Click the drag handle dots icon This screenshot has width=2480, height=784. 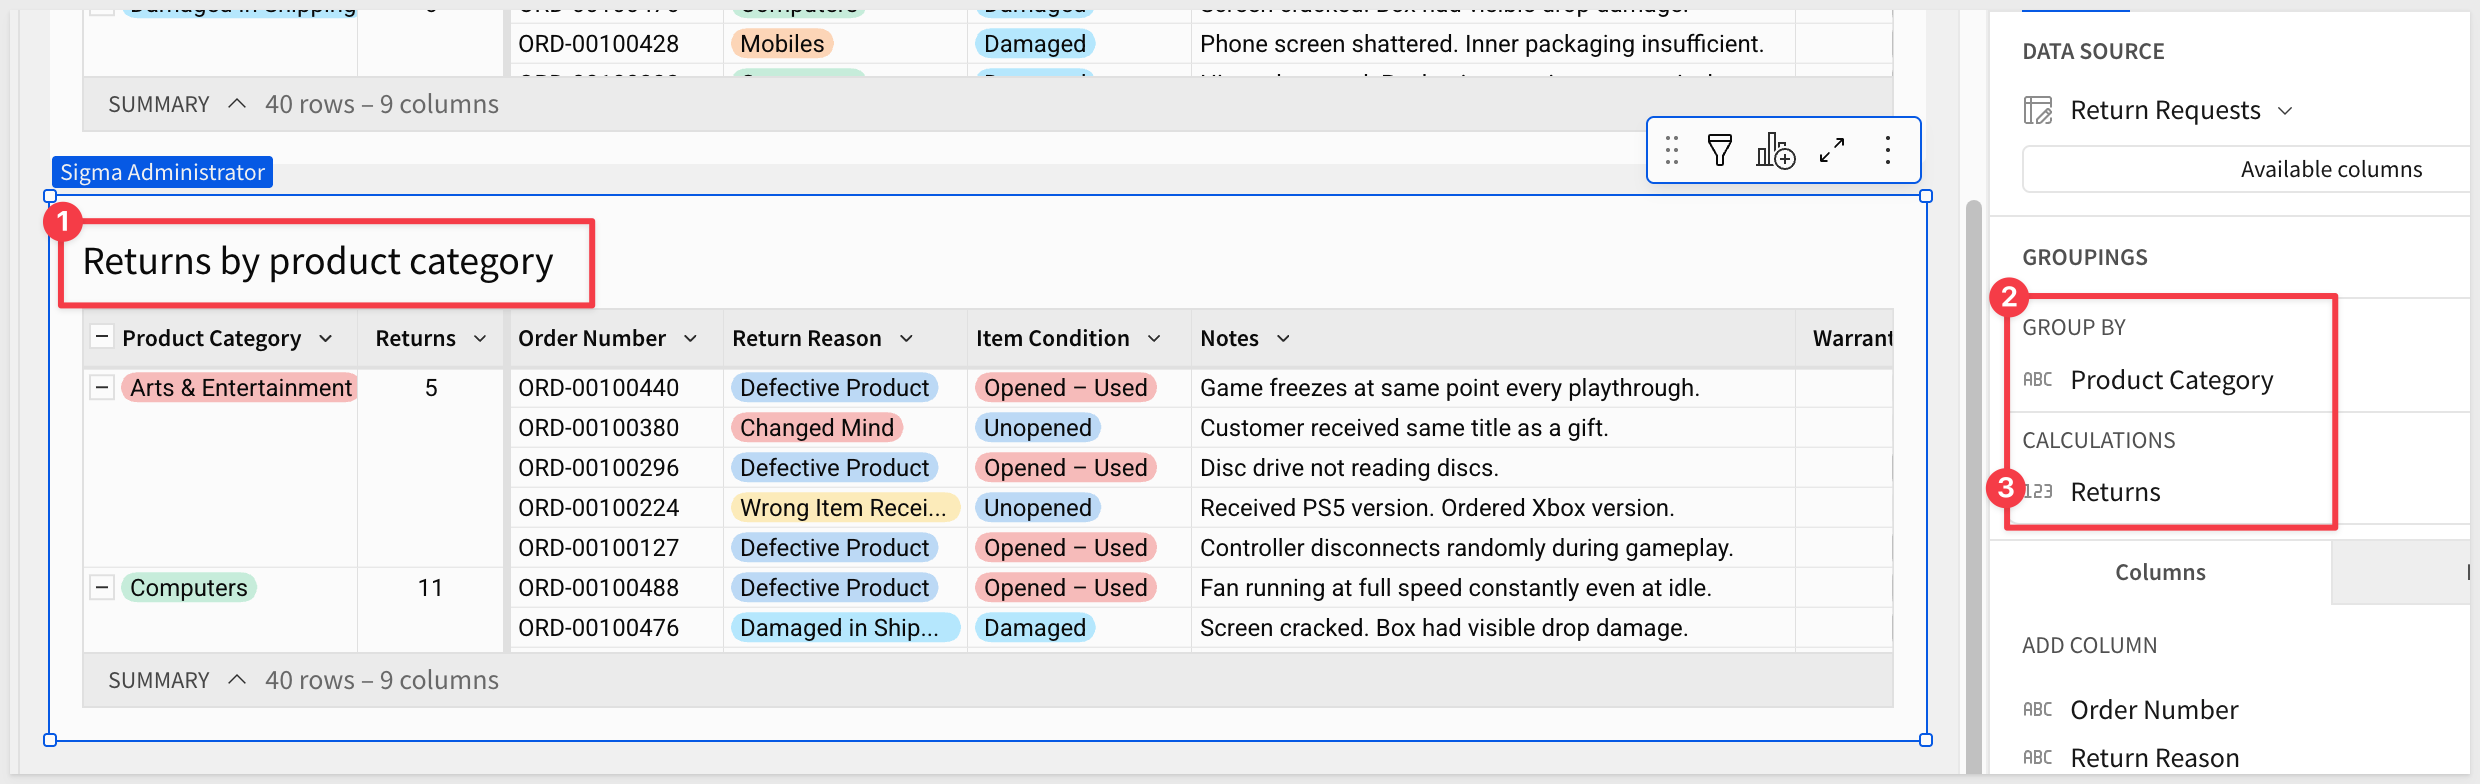point(1671,151)
